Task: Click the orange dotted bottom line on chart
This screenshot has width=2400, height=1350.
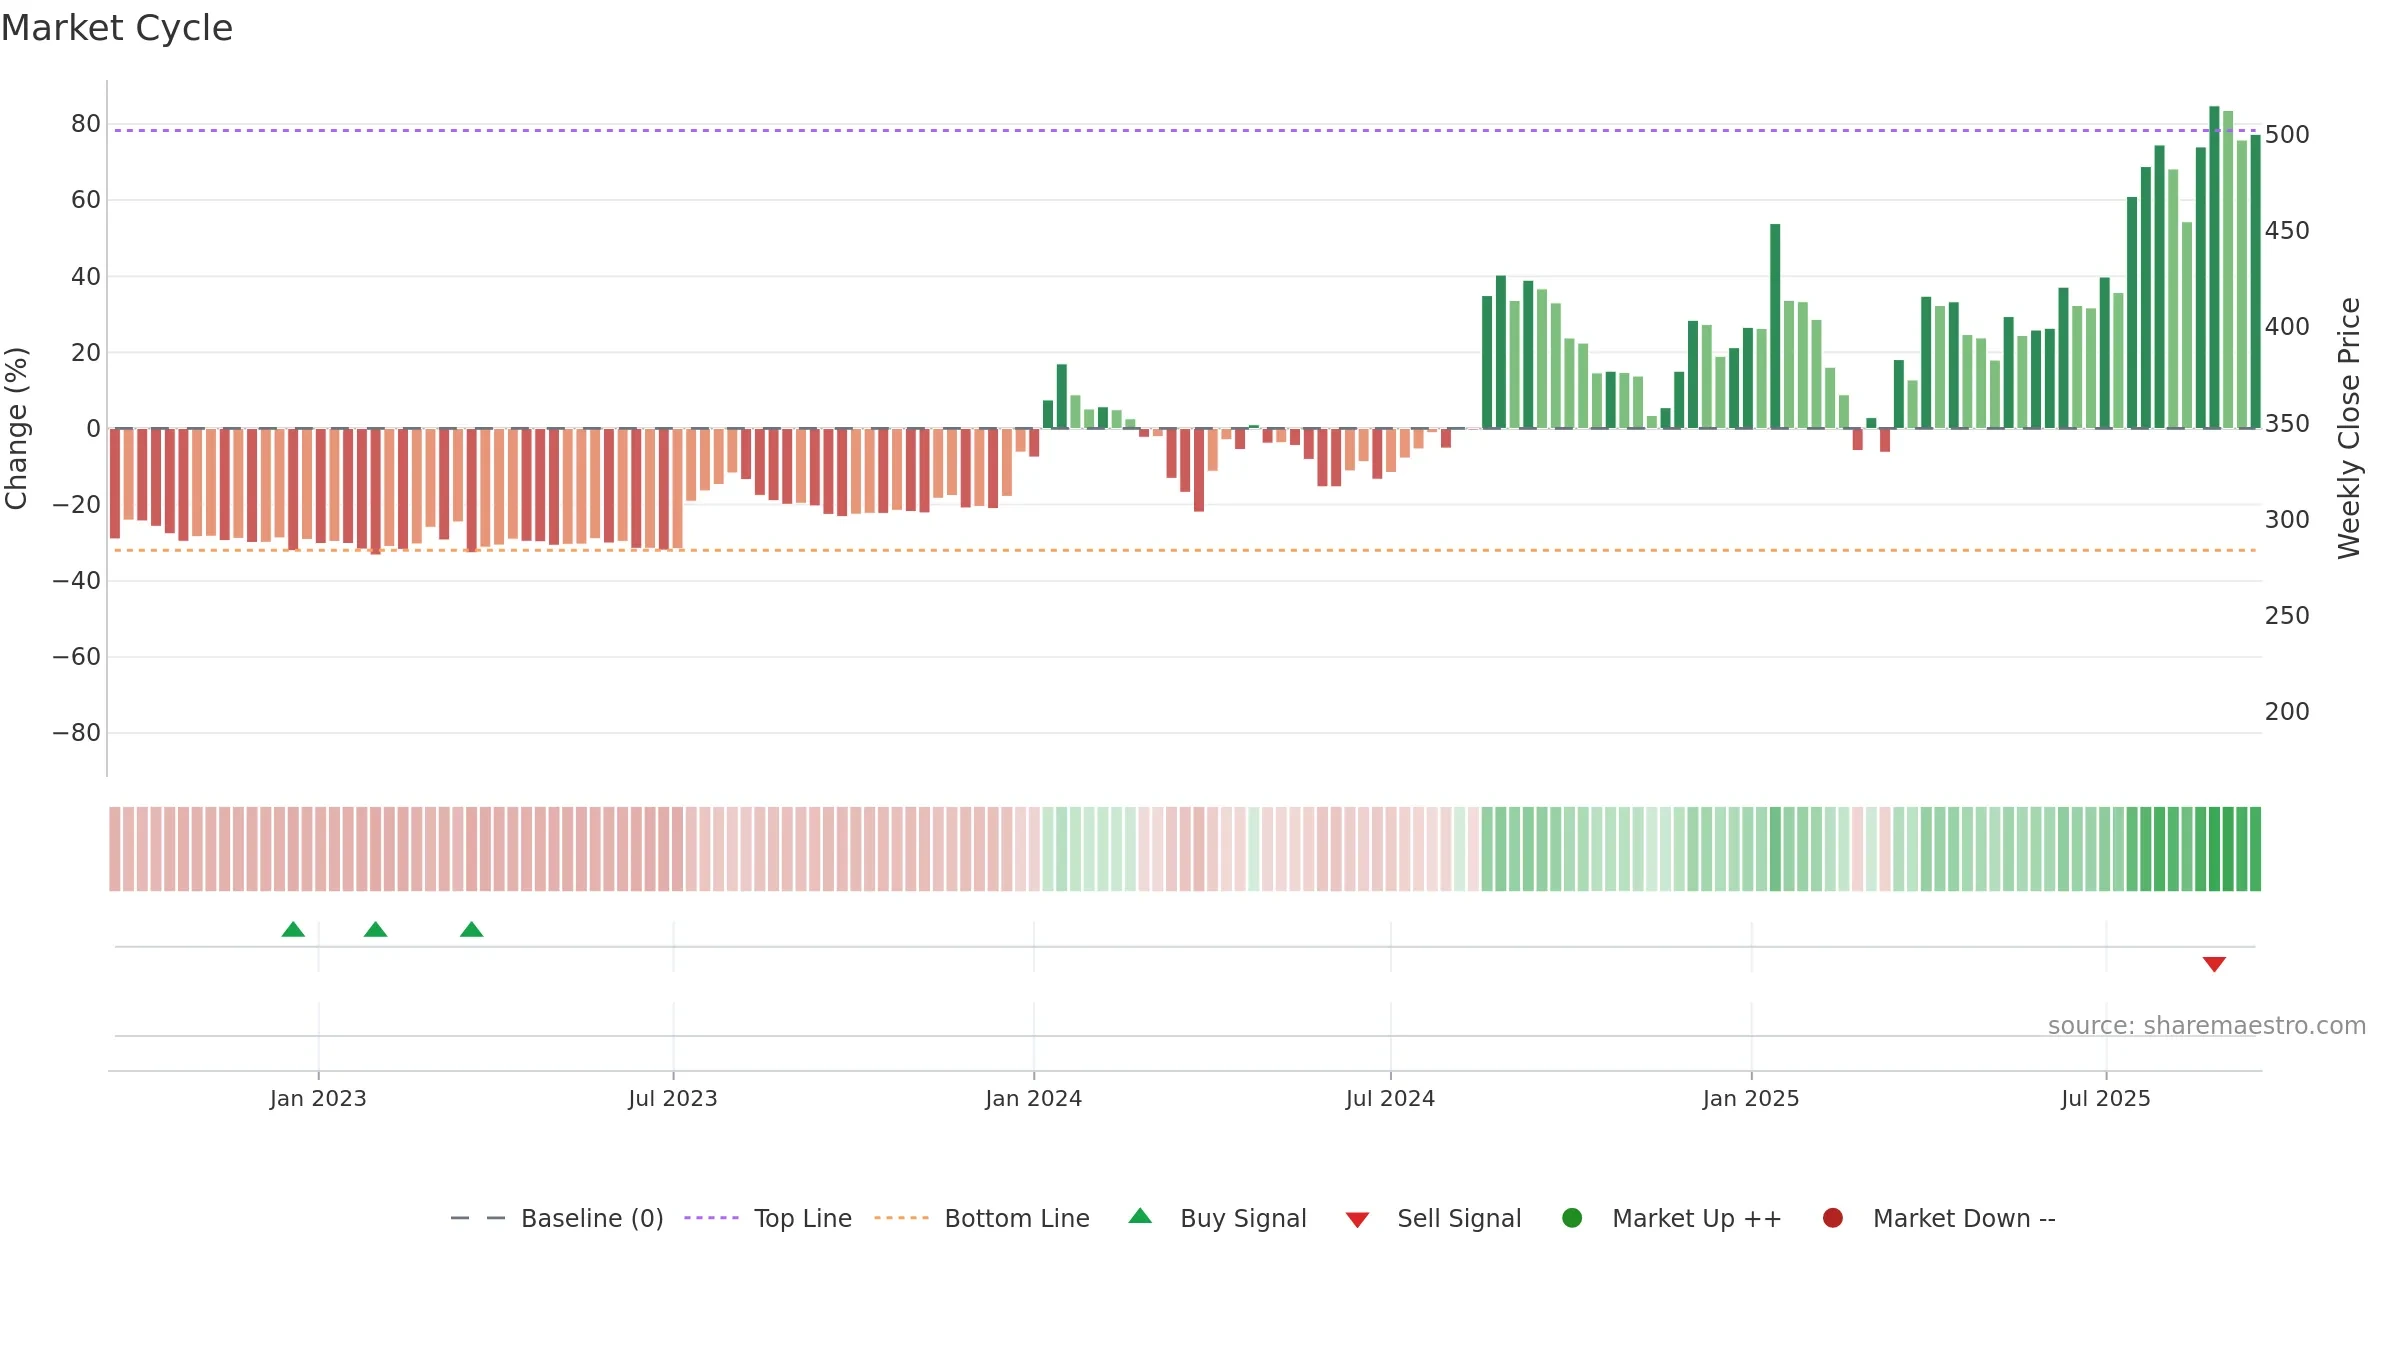Action: pyautogui.click(x=1184, y=550)
